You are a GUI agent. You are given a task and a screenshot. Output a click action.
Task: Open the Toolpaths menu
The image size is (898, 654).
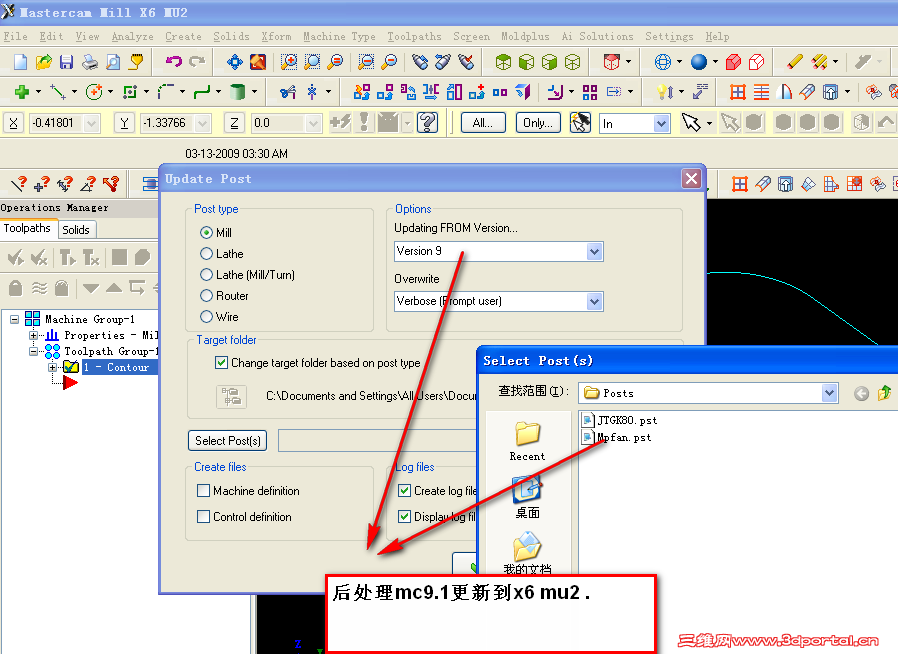pos(414,36)
